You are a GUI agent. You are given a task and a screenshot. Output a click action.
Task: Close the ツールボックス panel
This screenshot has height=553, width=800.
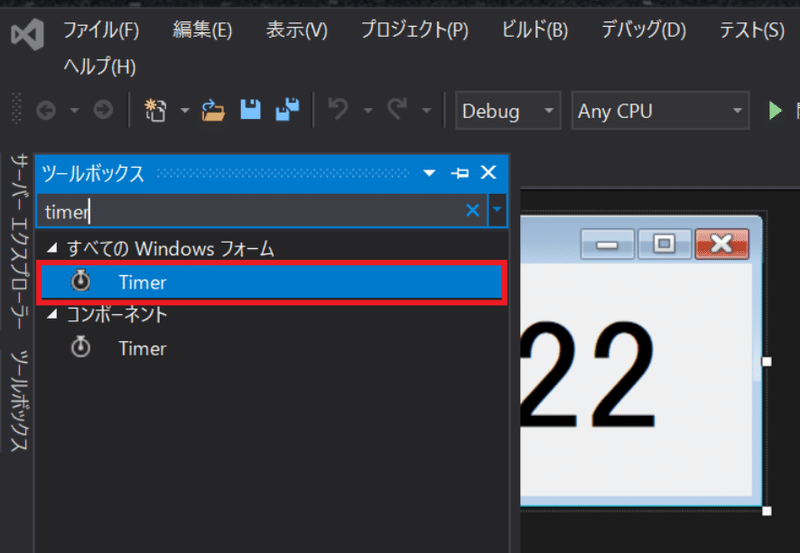(489, 172)
